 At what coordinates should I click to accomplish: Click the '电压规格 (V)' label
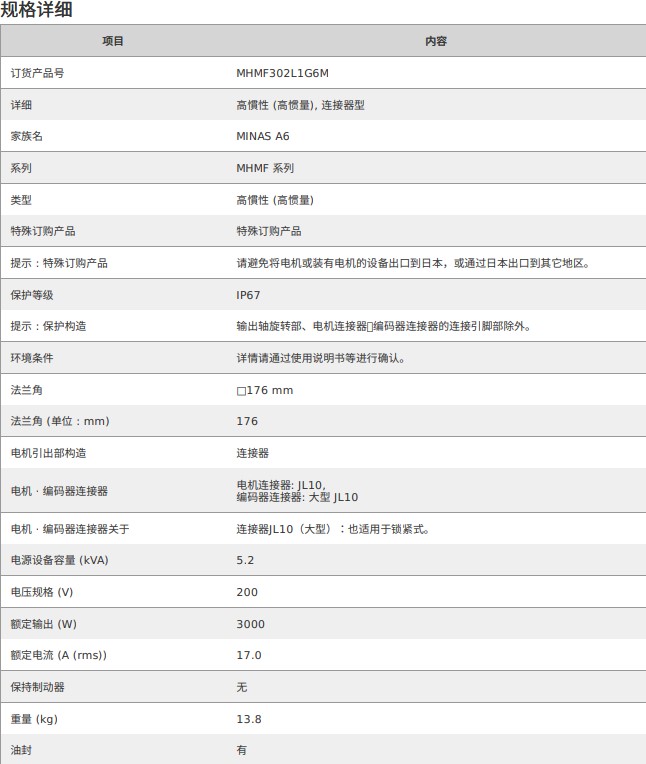pyautogui.click(x=42, y=592)
